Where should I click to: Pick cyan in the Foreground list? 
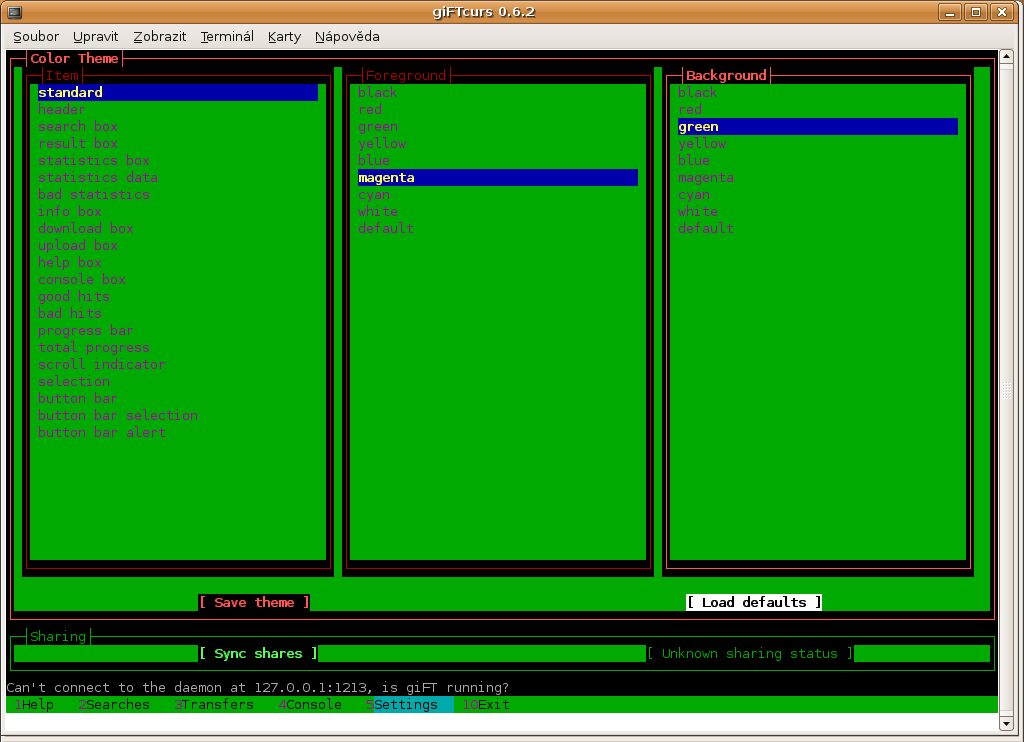374,194
